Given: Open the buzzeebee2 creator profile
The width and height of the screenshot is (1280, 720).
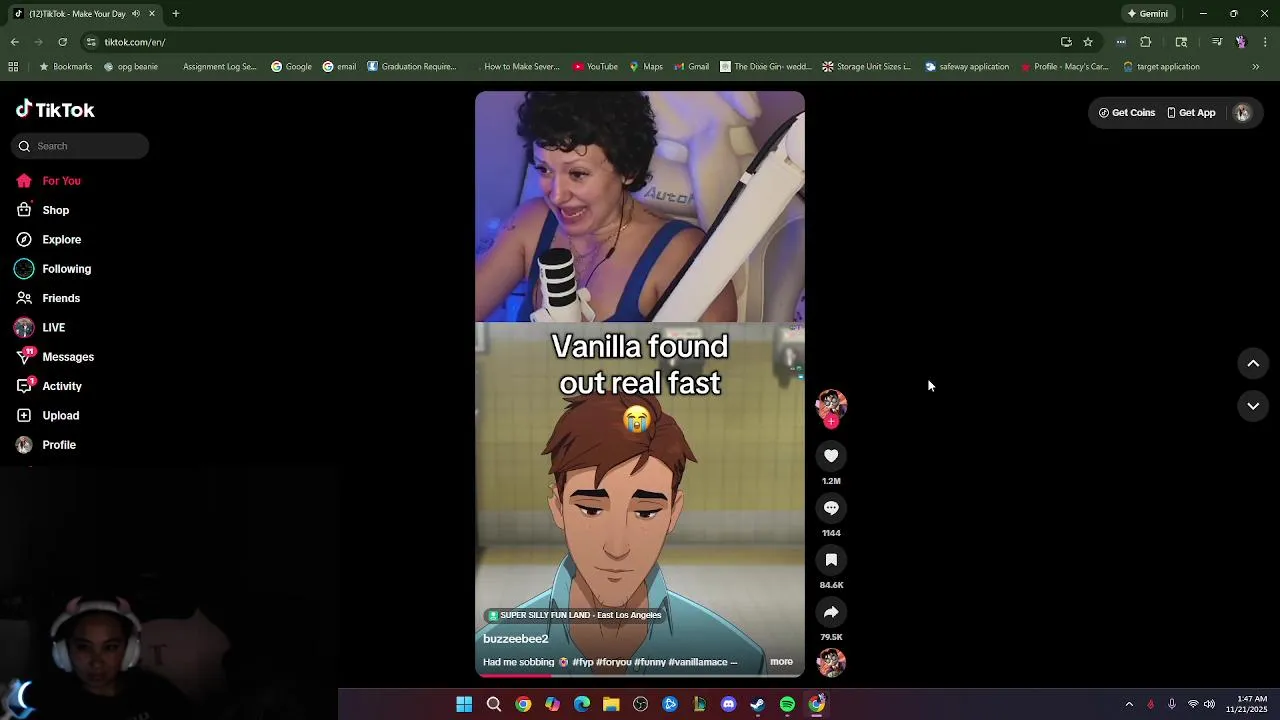Looking at the screenshot, I should click(x=516, y=639).
